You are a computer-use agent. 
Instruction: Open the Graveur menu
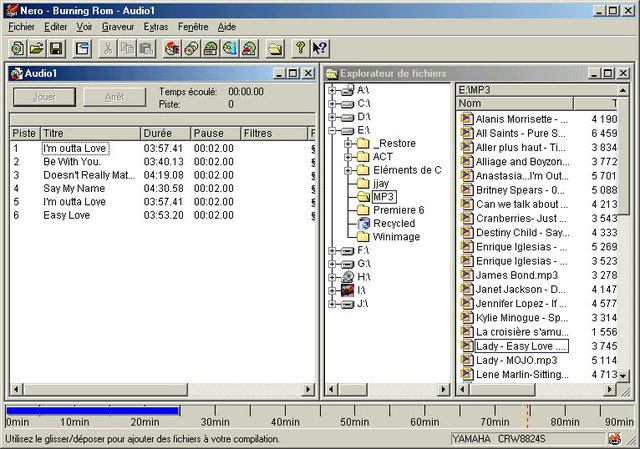tap(118, 27)
